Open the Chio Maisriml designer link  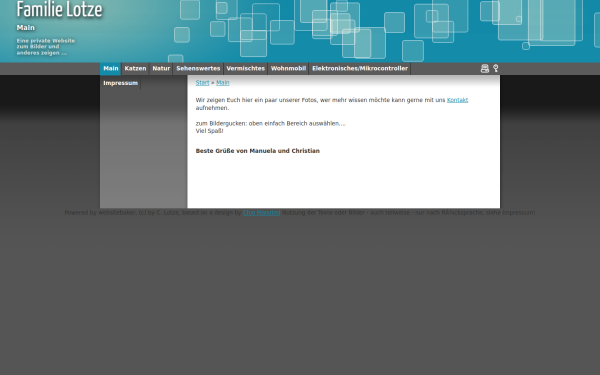(x=261, y=213)
